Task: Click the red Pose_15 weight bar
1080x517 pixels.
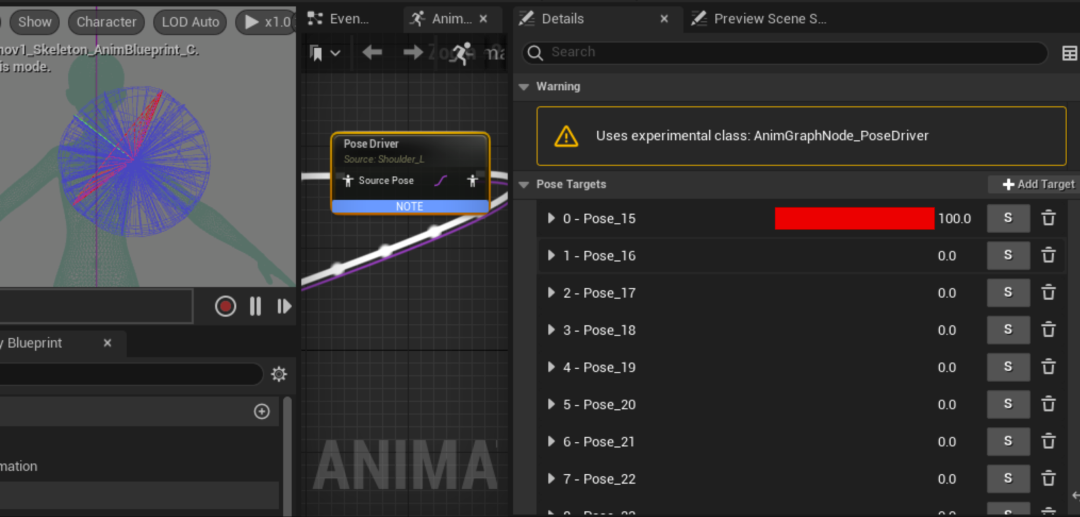Action: tap(854, 218)
